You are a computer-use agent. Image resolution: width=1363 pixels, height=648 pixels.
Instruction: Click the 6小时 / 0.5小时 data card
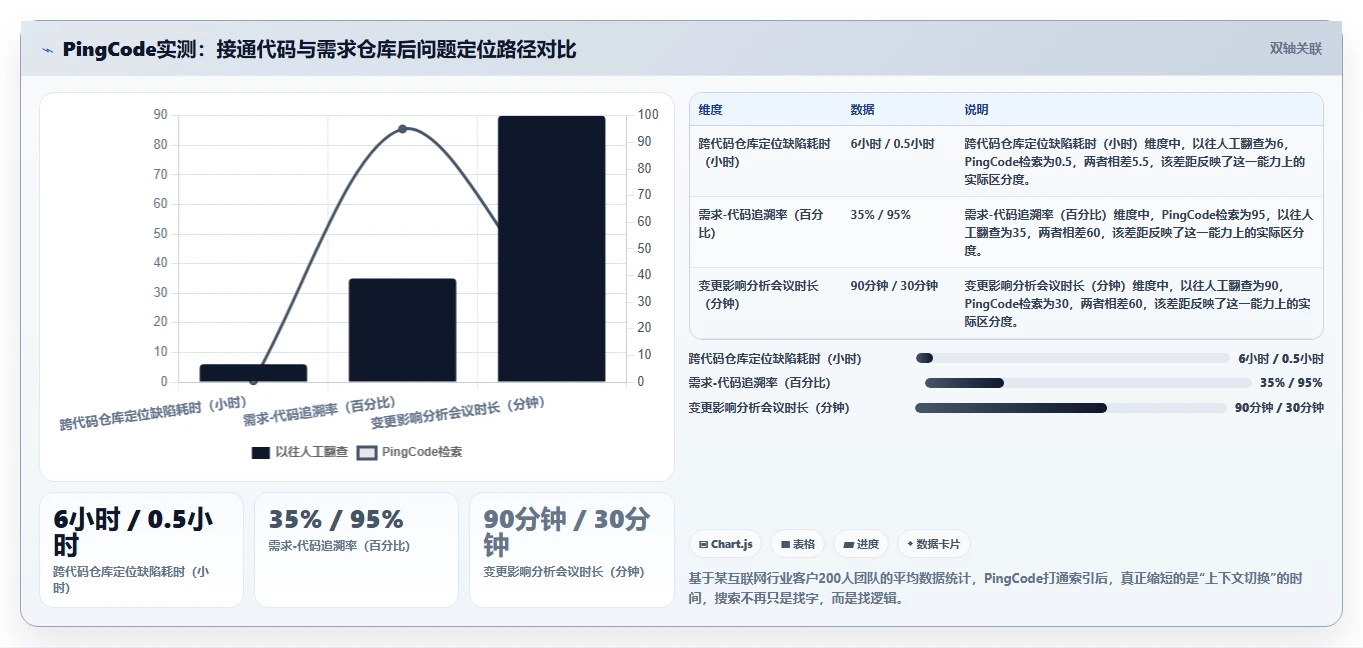coord(141,550)
